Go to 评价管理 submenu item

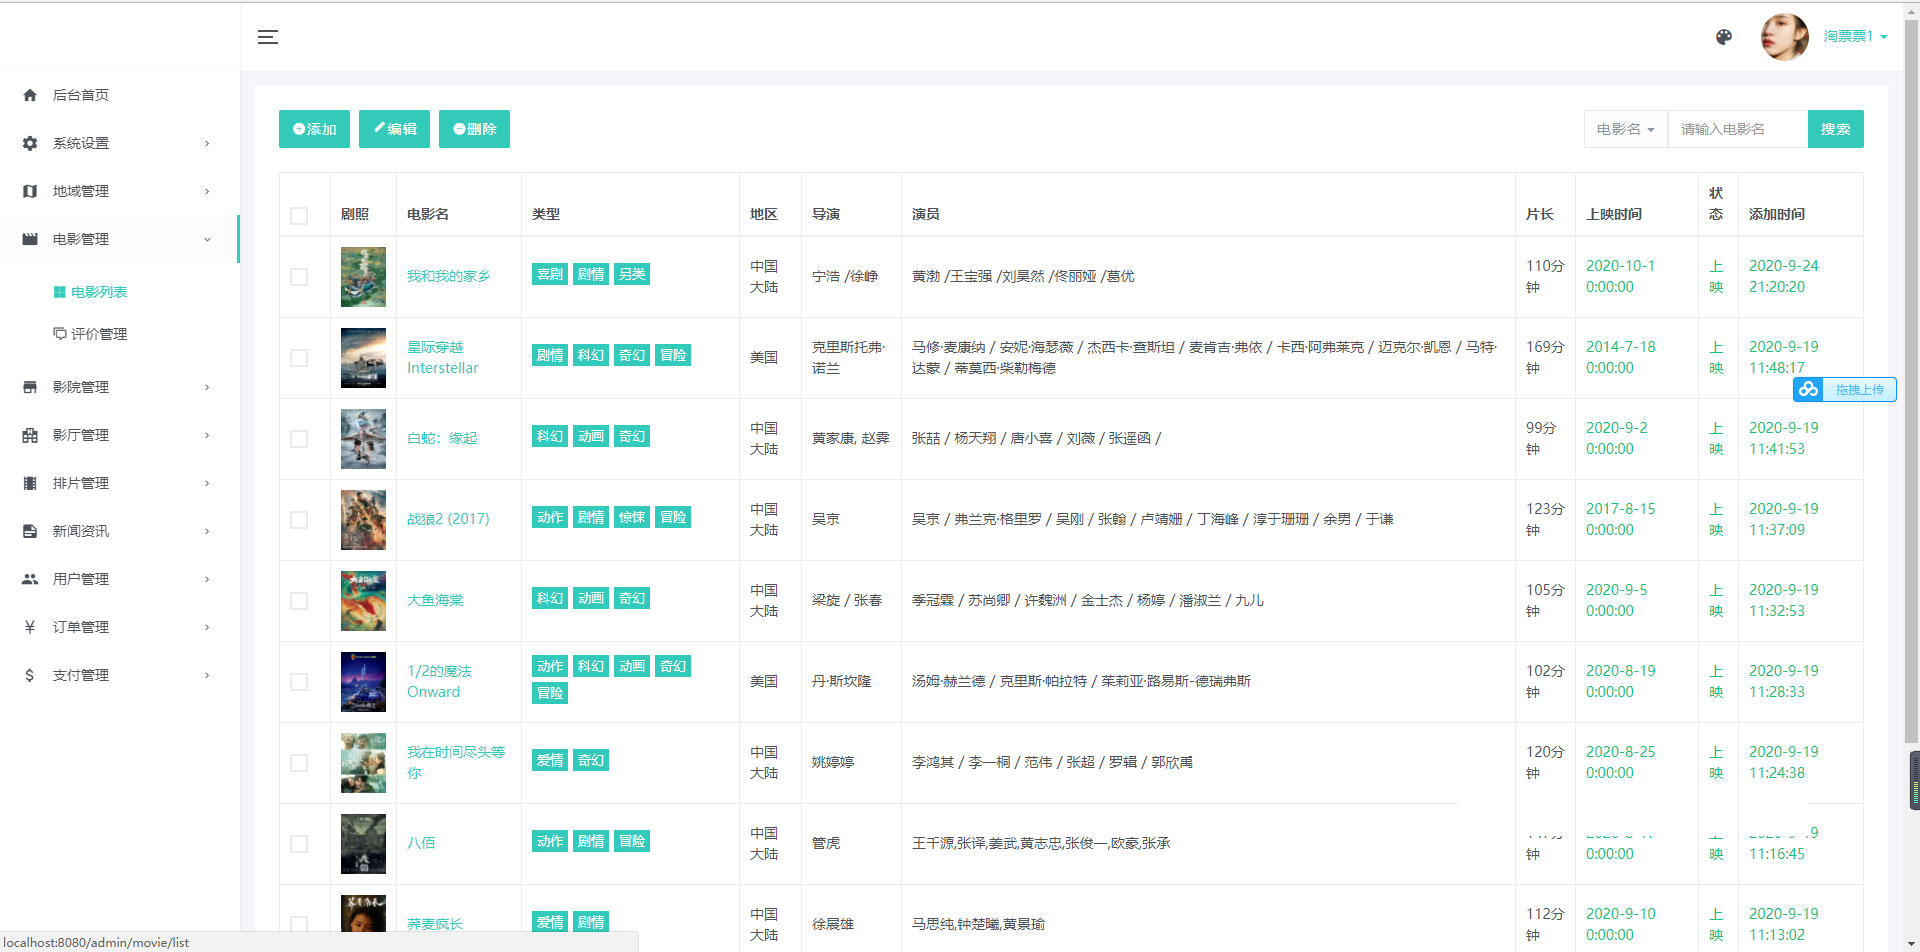(99, 334)
